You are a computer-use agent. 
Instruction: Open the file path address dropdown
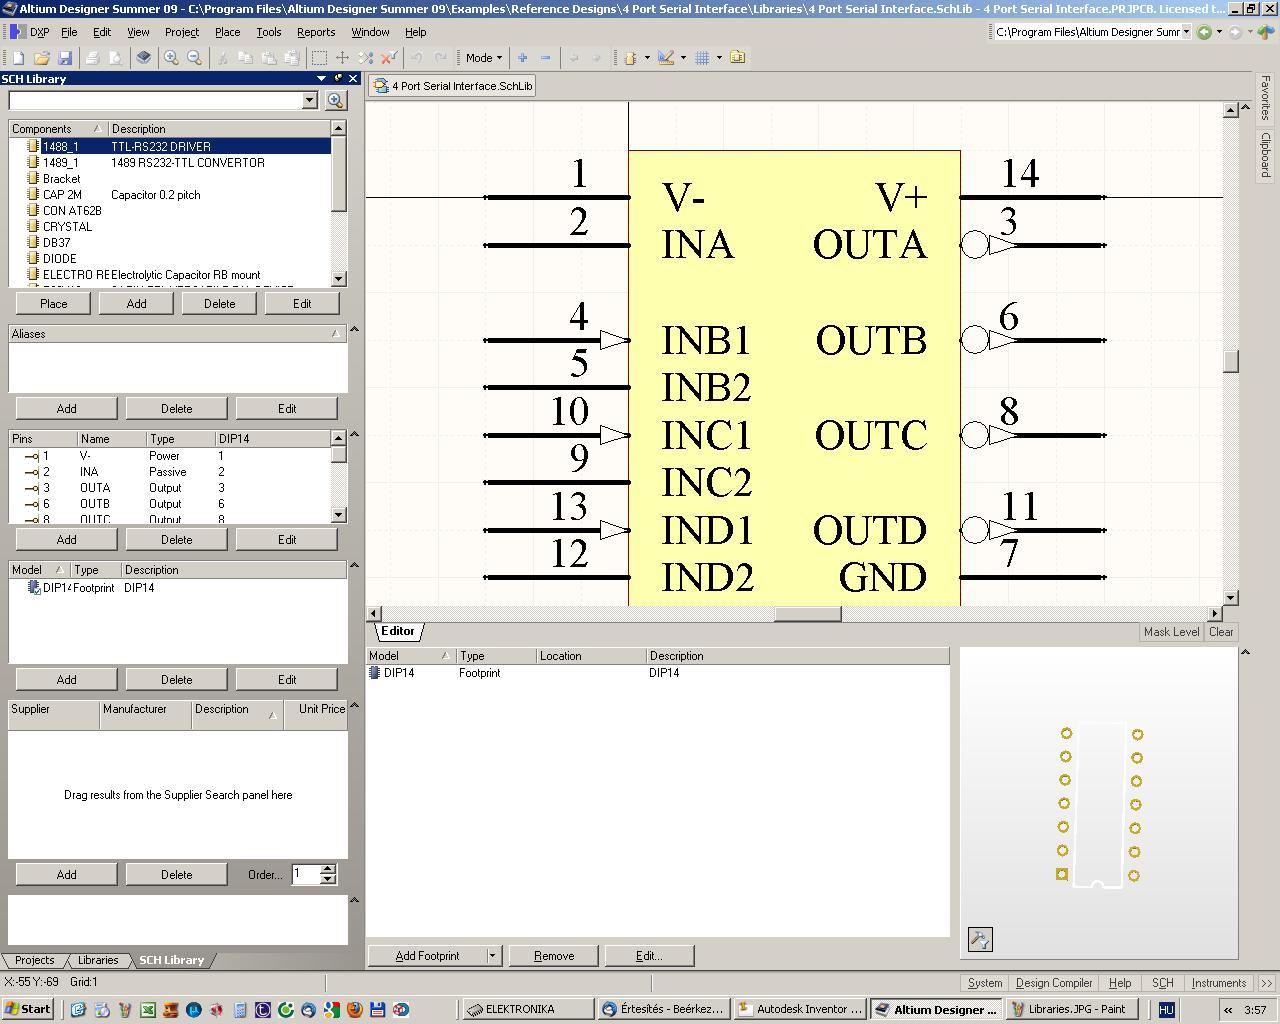click(x=1186, y=32)
